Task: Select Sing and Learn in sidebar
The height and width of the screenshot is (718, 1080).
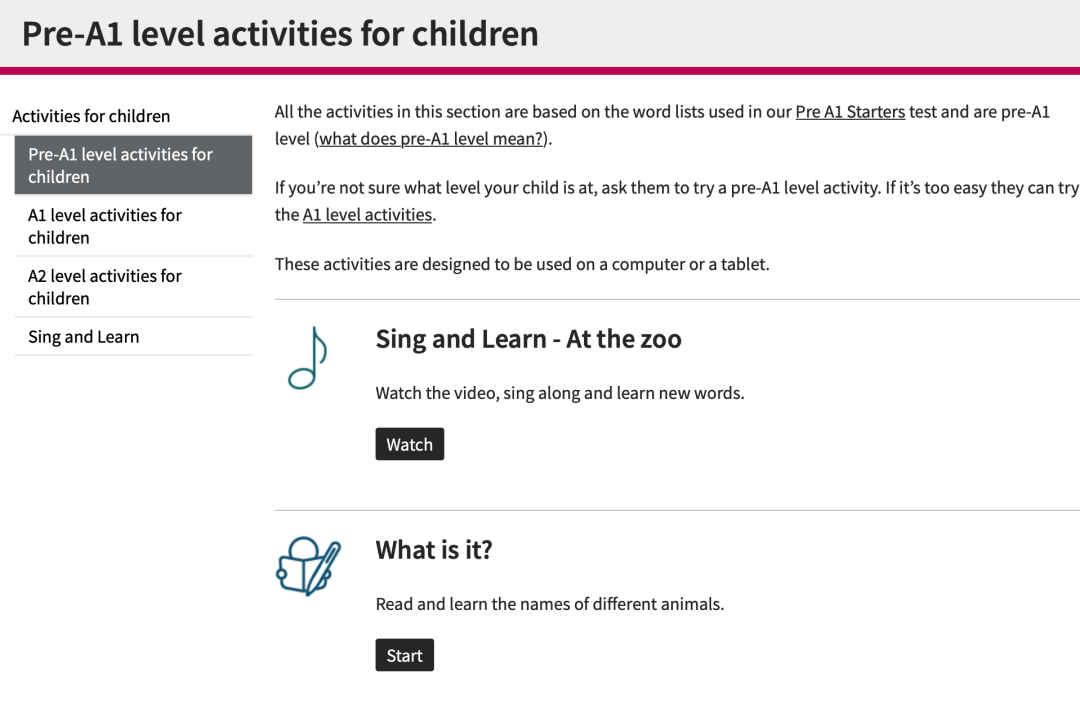Action: [x=133, y=337]
